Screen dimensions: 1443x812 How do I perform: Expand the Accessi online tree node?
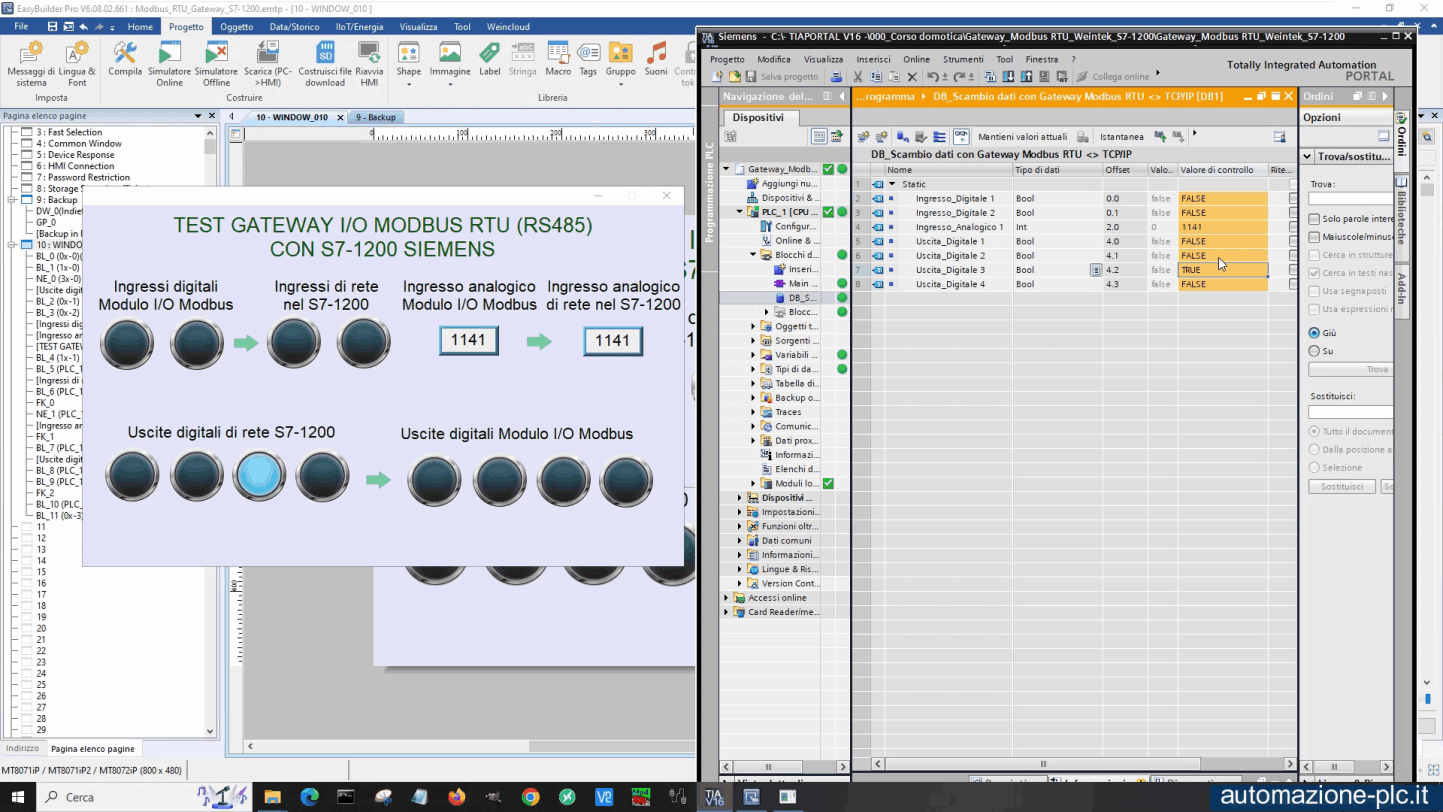(727, 598)
